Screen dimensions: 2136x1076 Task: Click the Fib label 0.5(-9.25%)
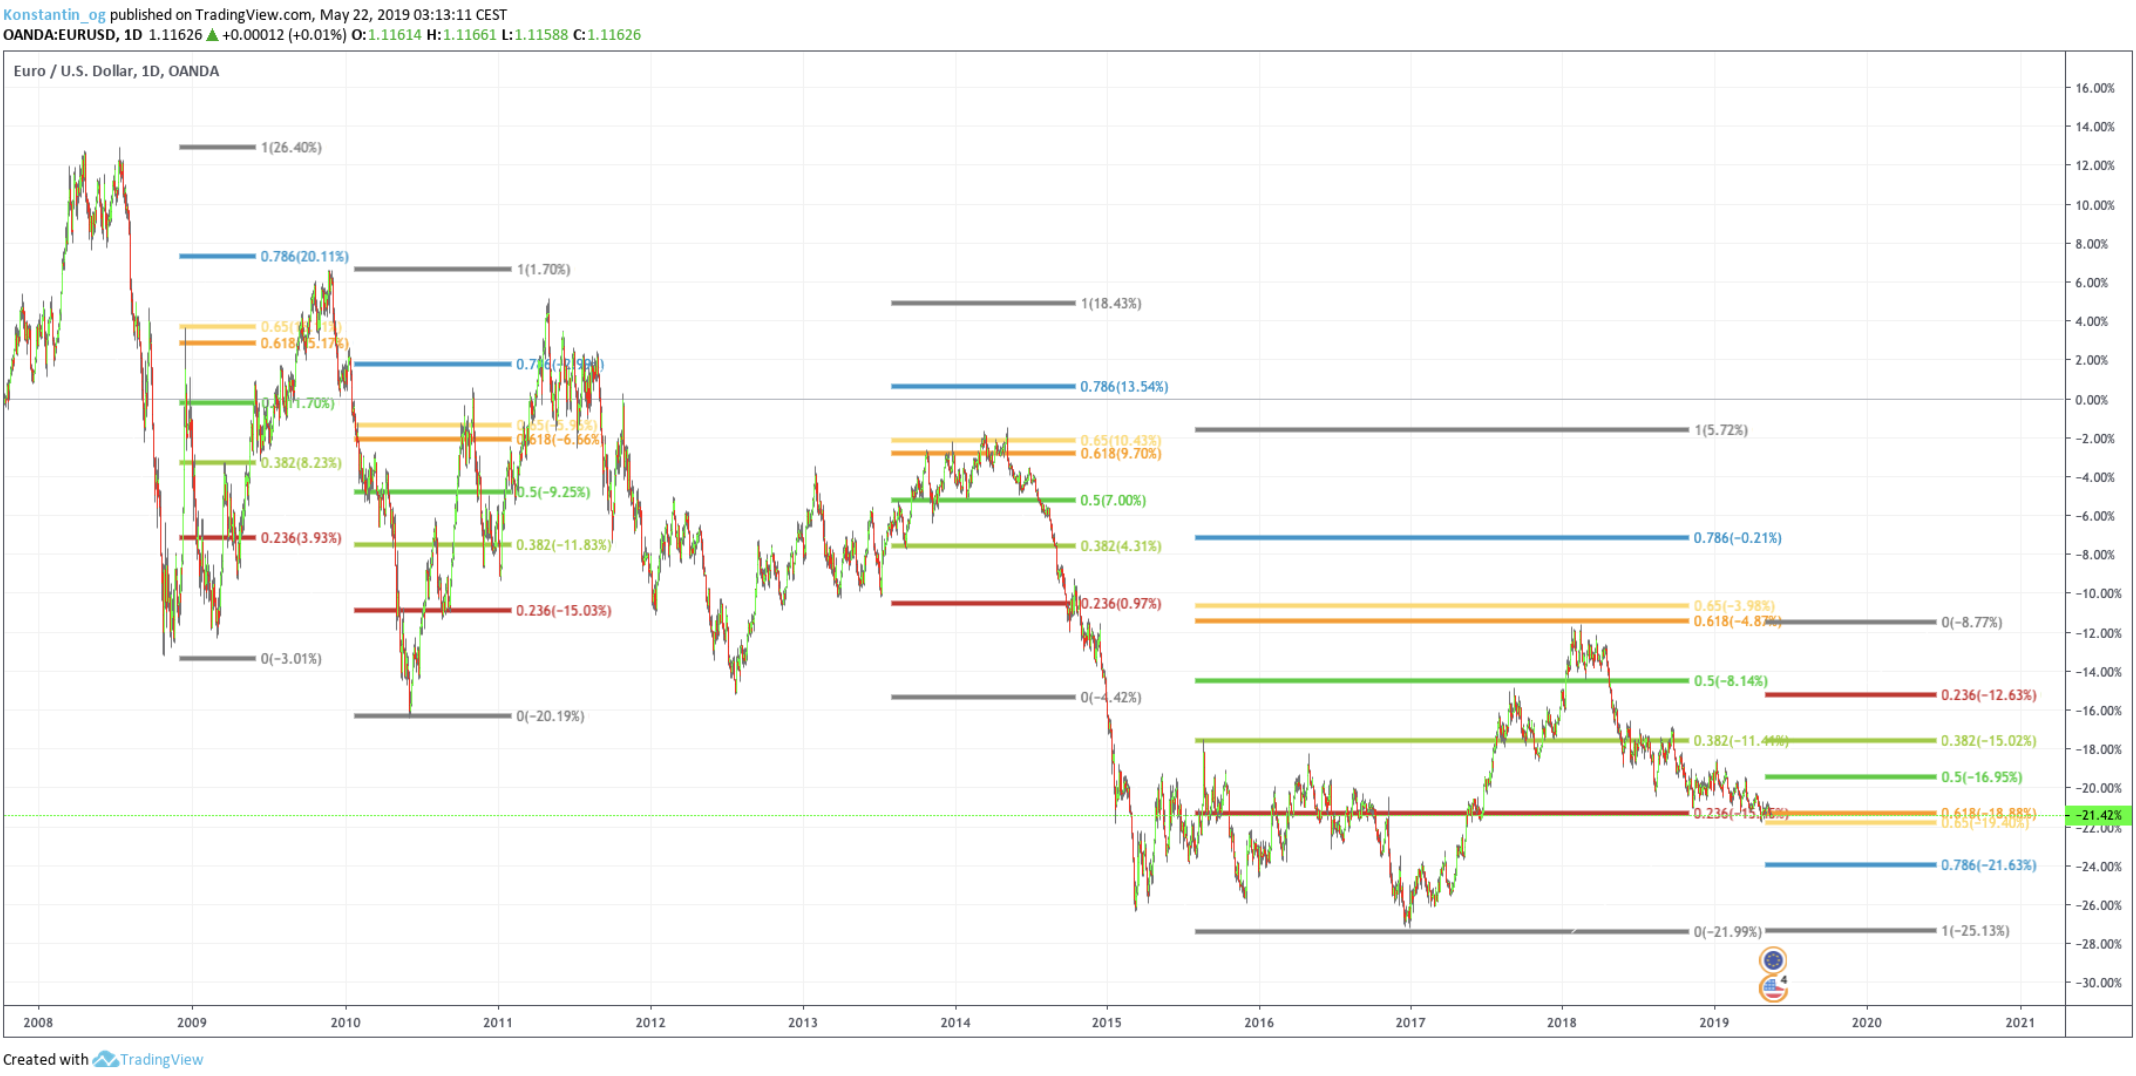coord(553,493)
